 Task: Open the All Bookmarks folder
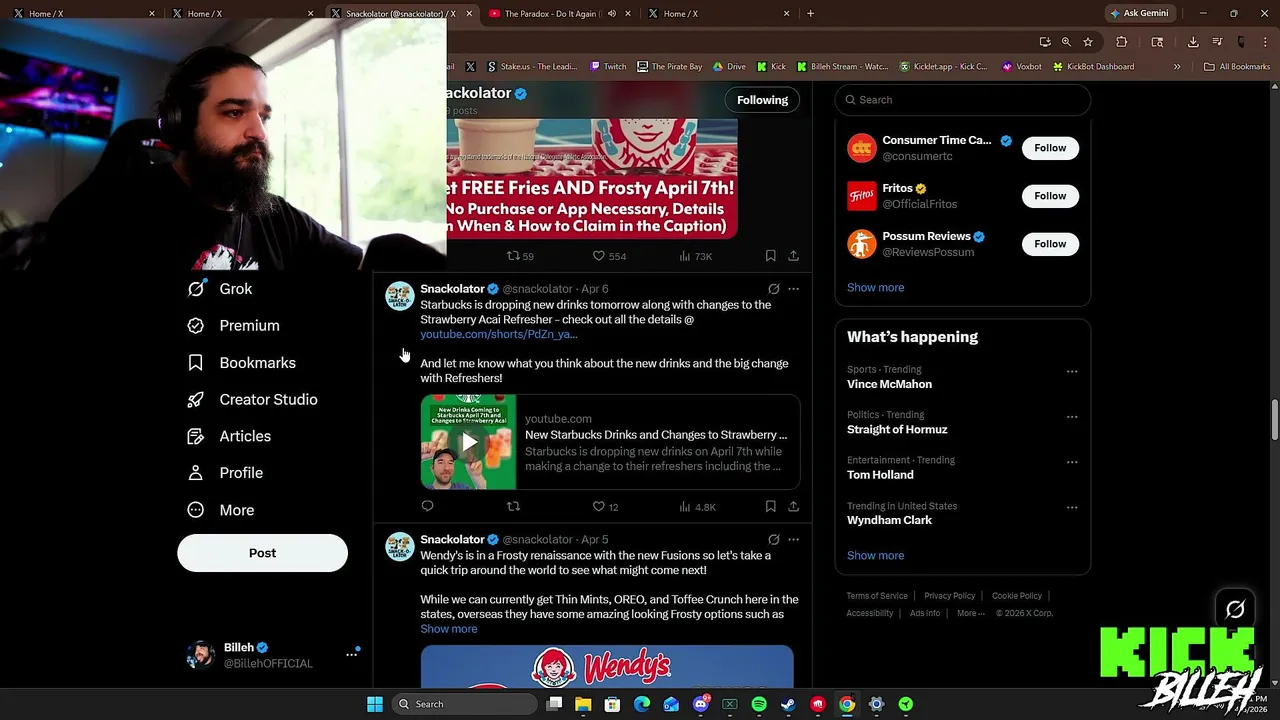click(1237, 67)
